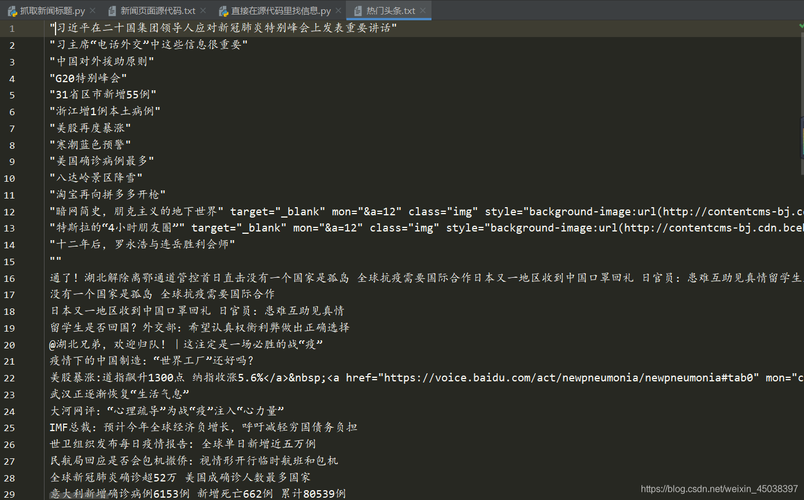
Task: Click the Python file icon of 直接在源代码里找信息.py
Action: [x=223, y=11]
